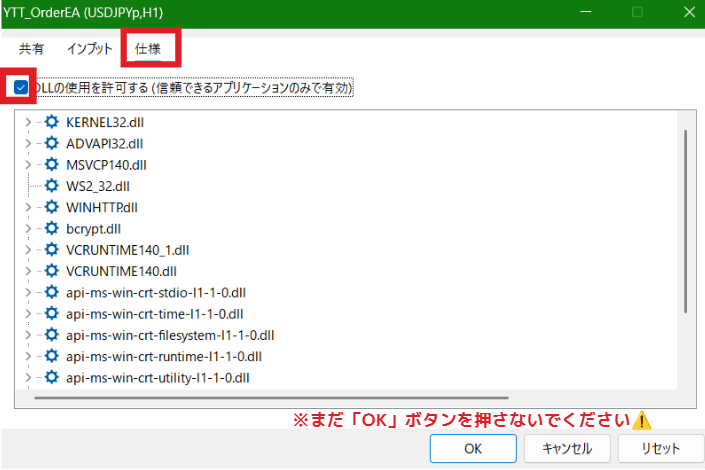Select the MSVCP140.dll entry text

click(106, 165)
